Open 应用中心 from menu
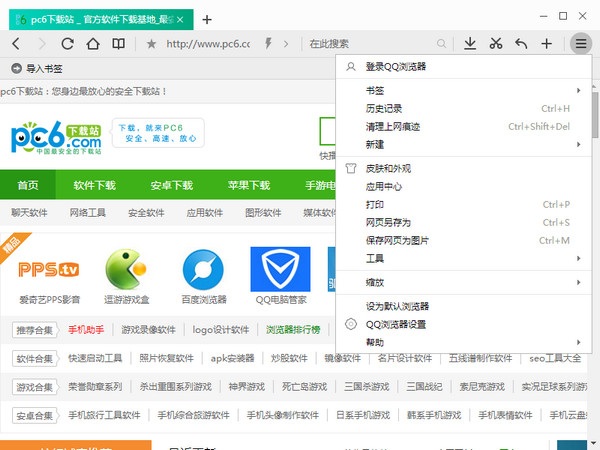600x450 pixels. [x=464, y=187]
